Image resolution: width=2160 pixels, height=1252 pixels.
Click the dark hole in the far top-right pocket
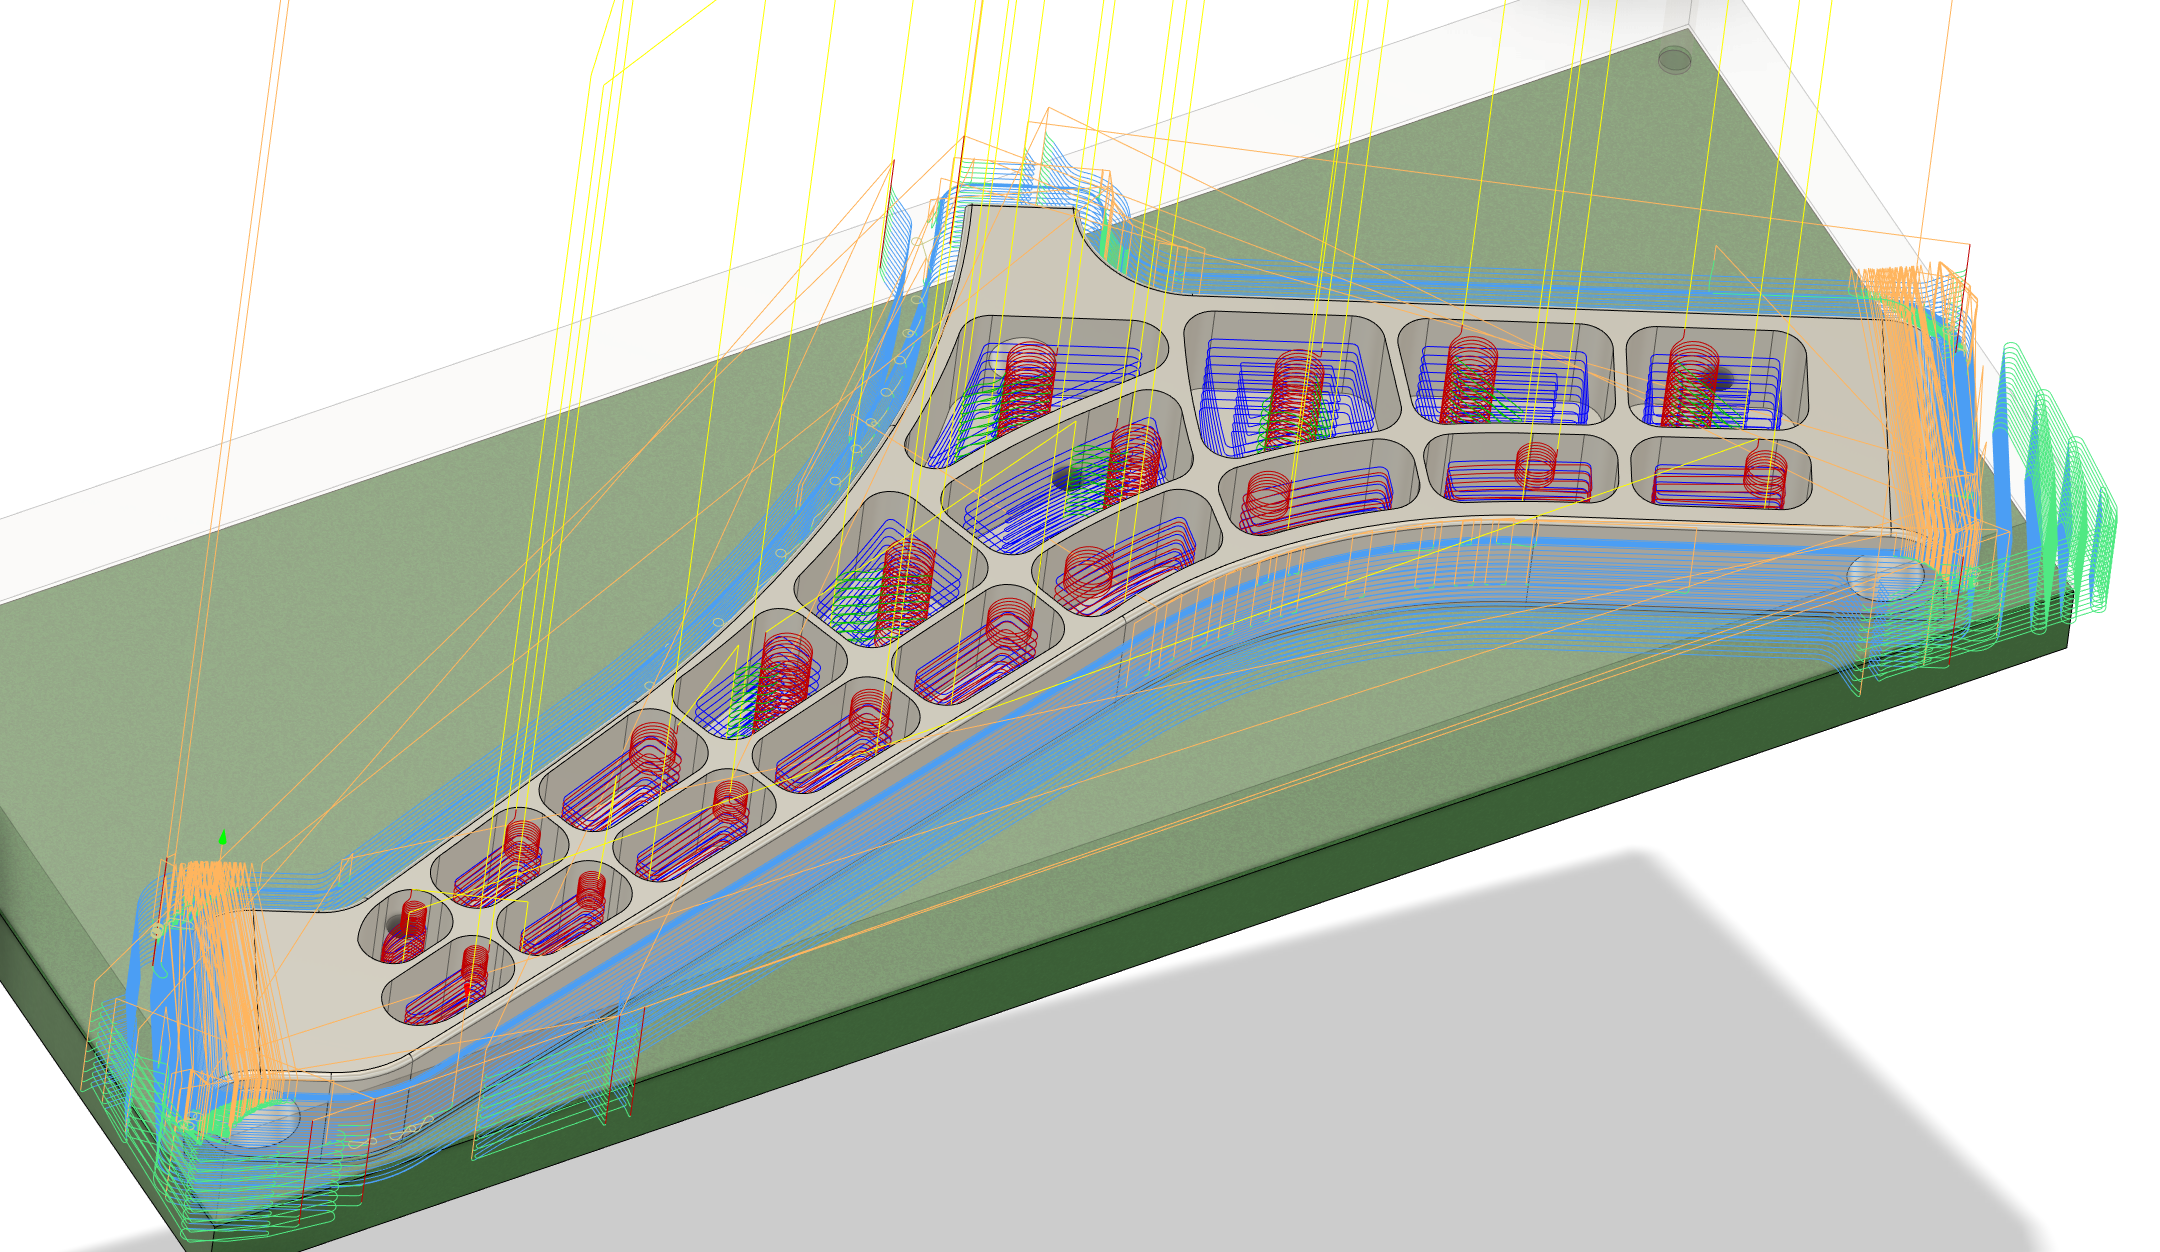(1724, 379)
